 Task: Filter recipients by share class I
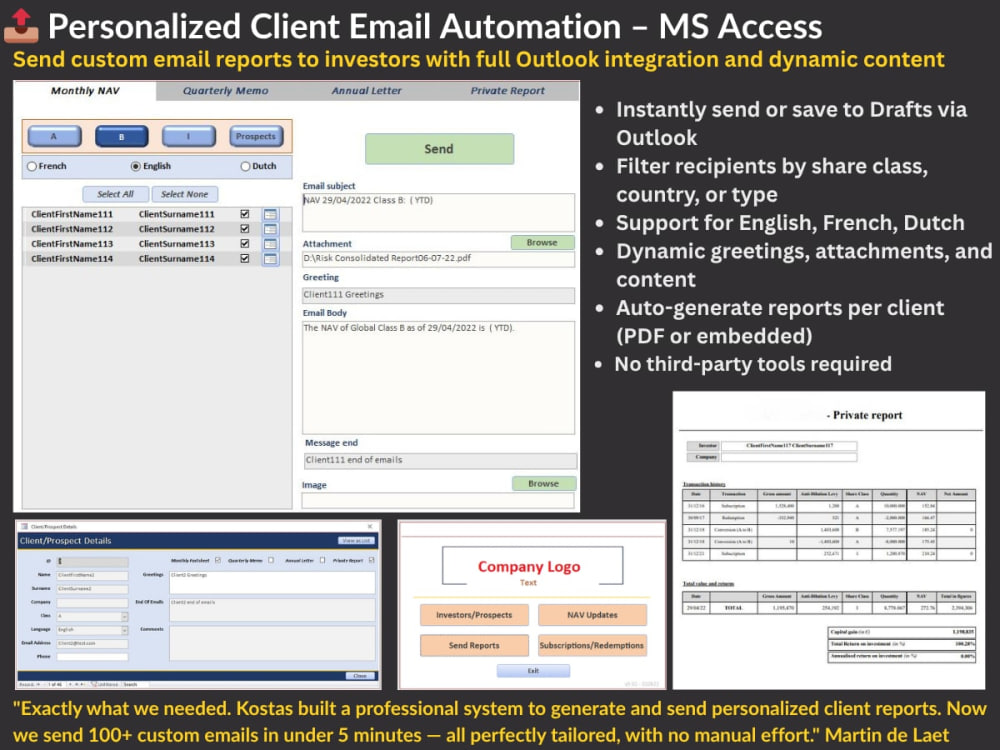tap(189, 136)
